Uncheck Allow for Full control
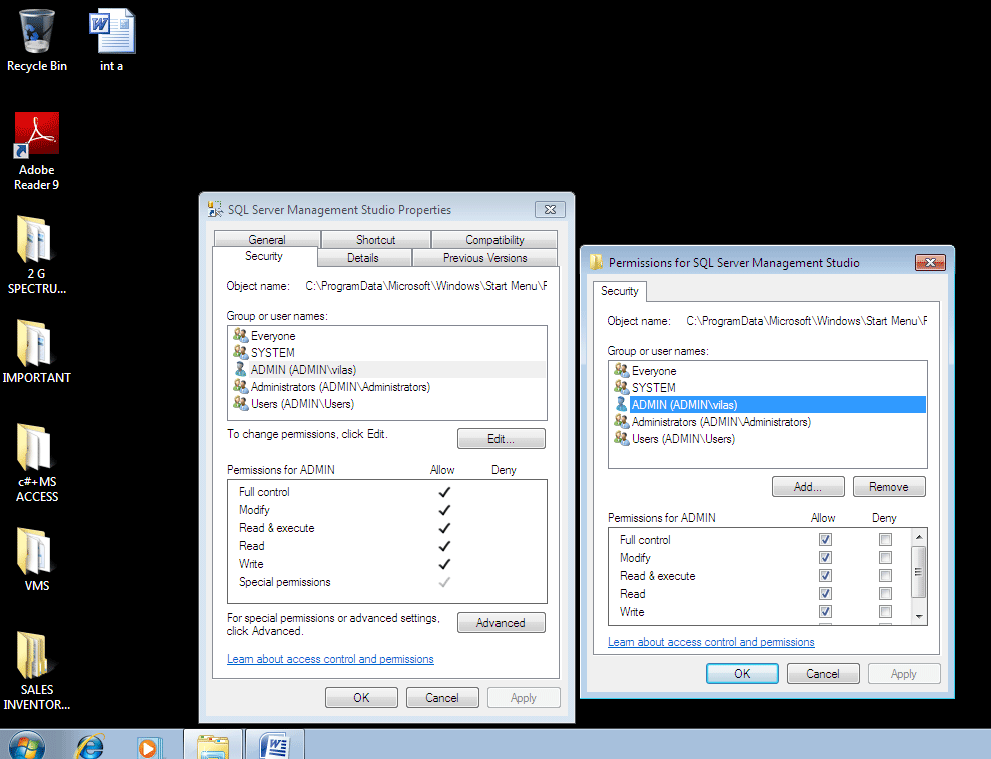The width and height of the screenshot is (991, 759). point(825,539)
